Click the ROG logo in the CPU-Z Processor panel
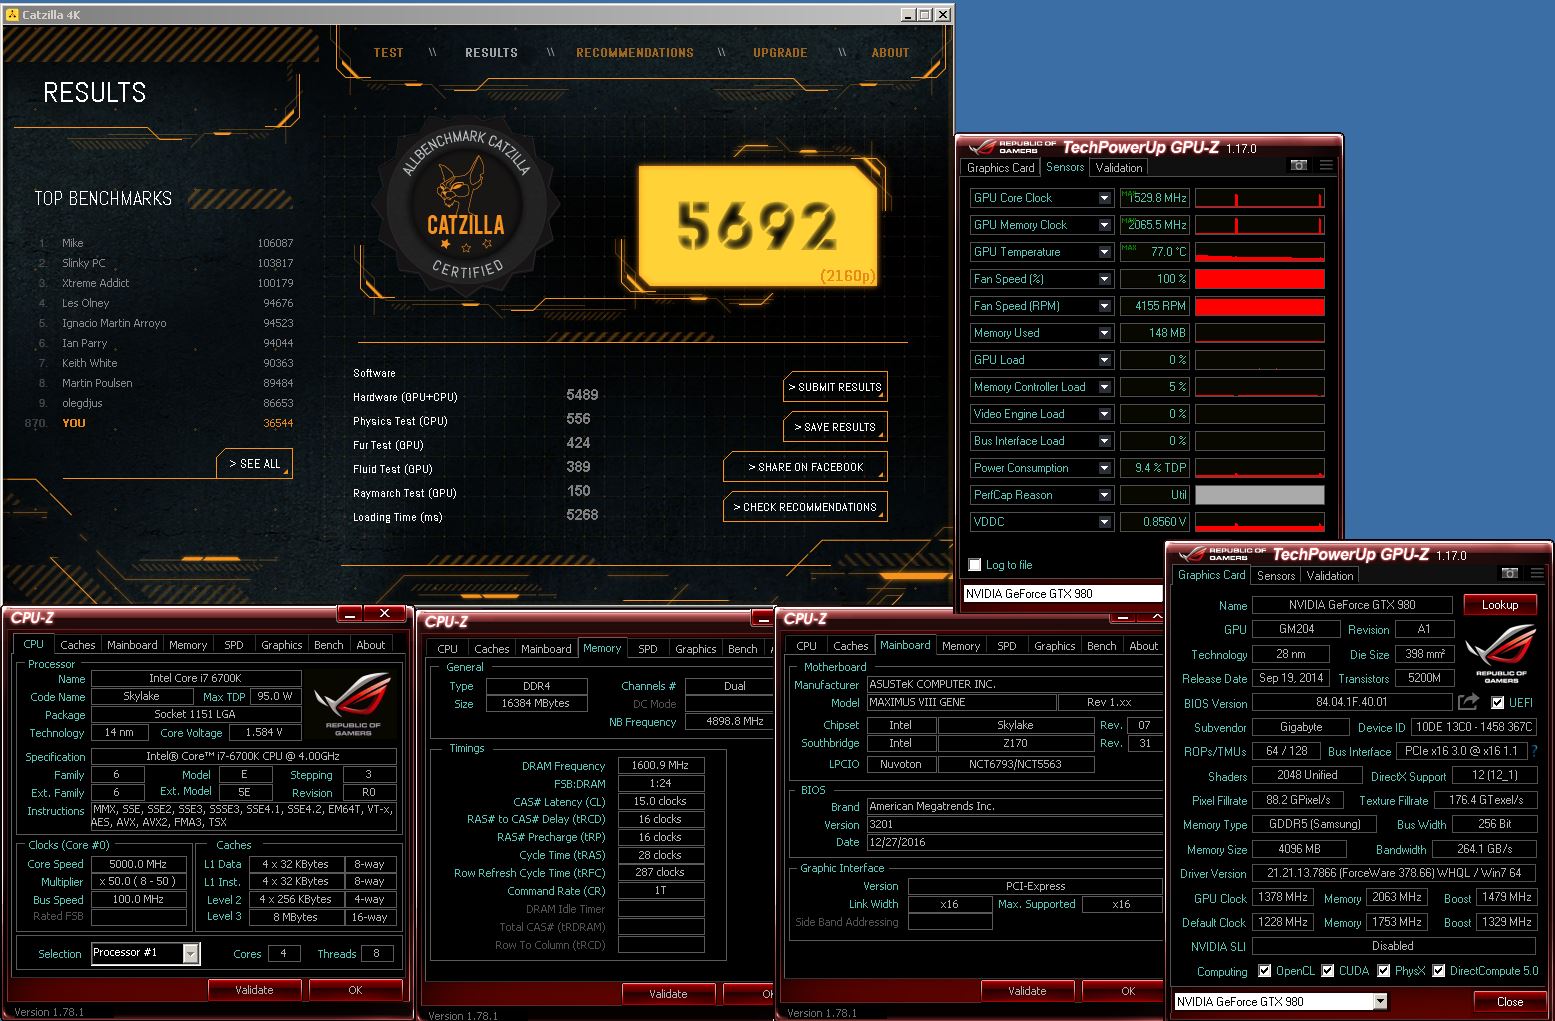This screenshot has width=1555, height=1021. coord(353,704)
